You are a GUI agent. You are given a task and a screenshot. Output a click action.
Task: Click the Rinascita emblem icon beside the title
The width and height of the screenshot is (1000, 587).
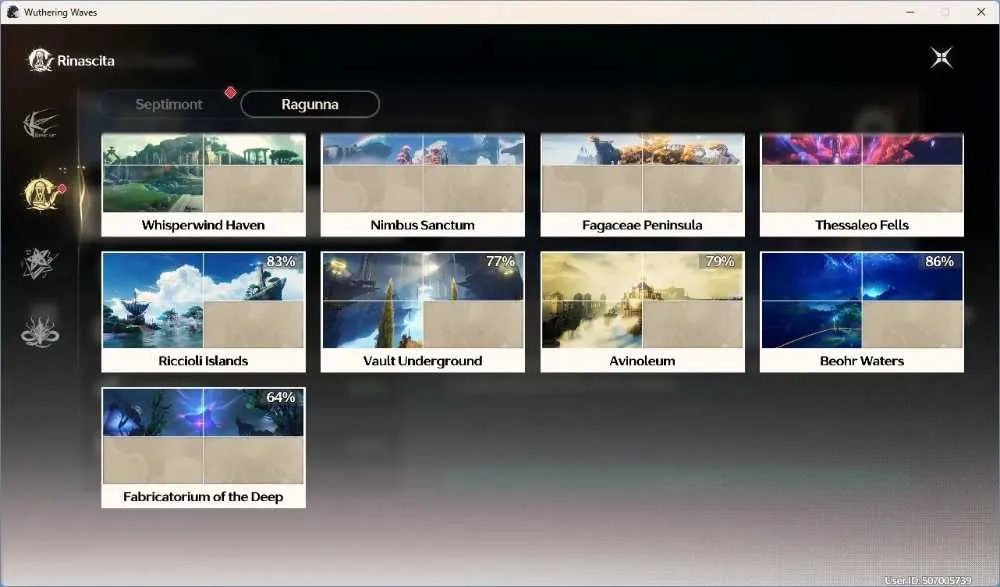40,61
